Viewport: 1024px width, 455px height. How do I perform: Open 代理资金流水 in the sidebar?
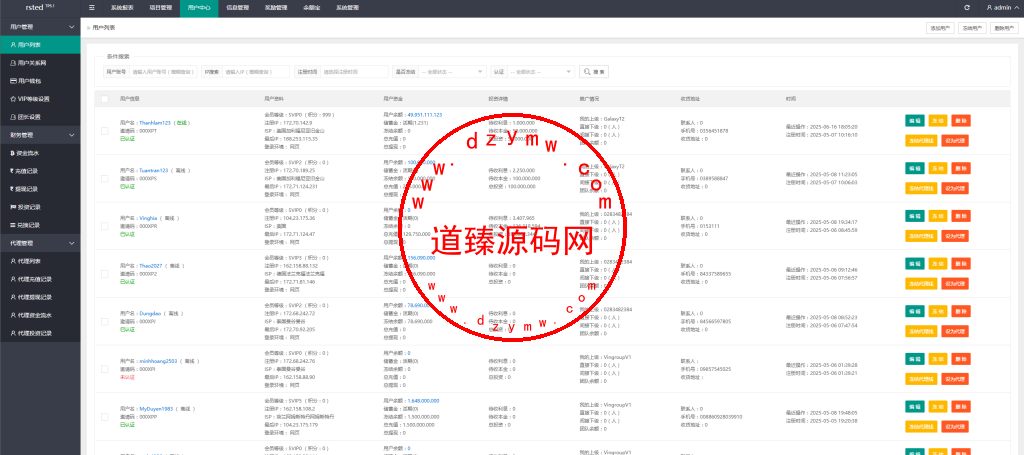click(40, 315)
